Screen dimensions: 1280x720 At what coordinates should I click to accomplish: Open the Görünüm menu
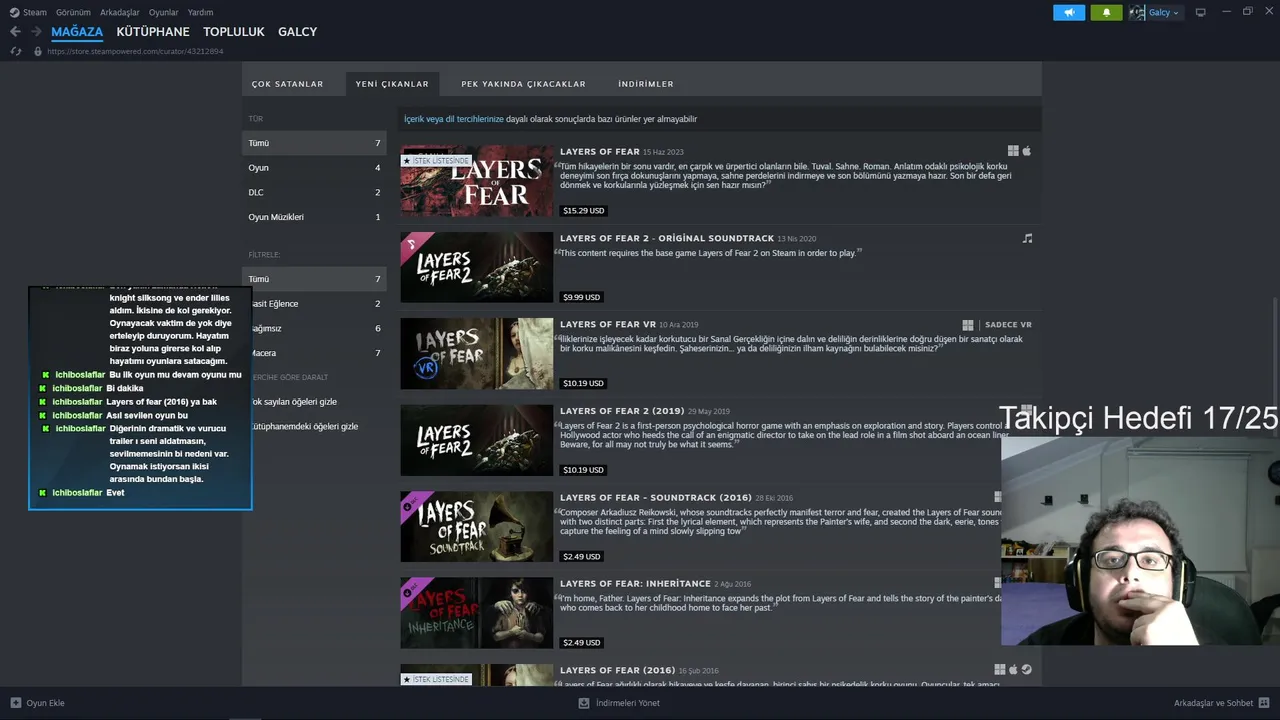pos(73,12)
